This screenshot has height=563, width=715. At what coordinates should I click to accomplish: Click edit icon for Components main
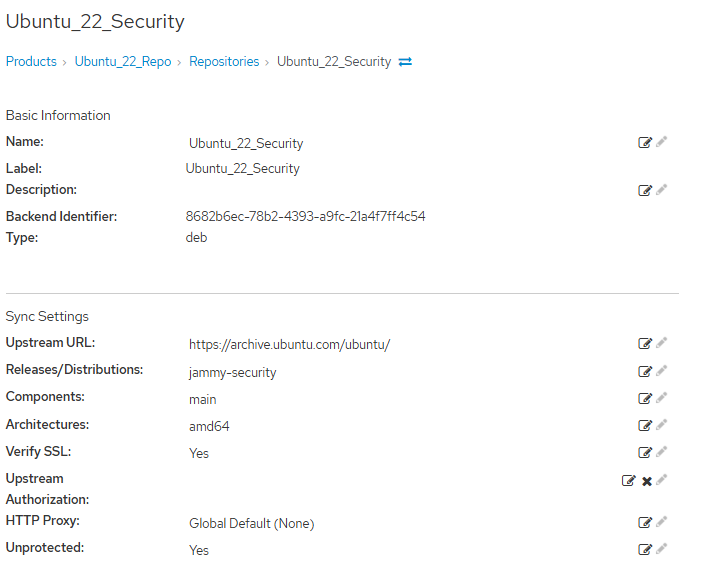click(645, 398)
